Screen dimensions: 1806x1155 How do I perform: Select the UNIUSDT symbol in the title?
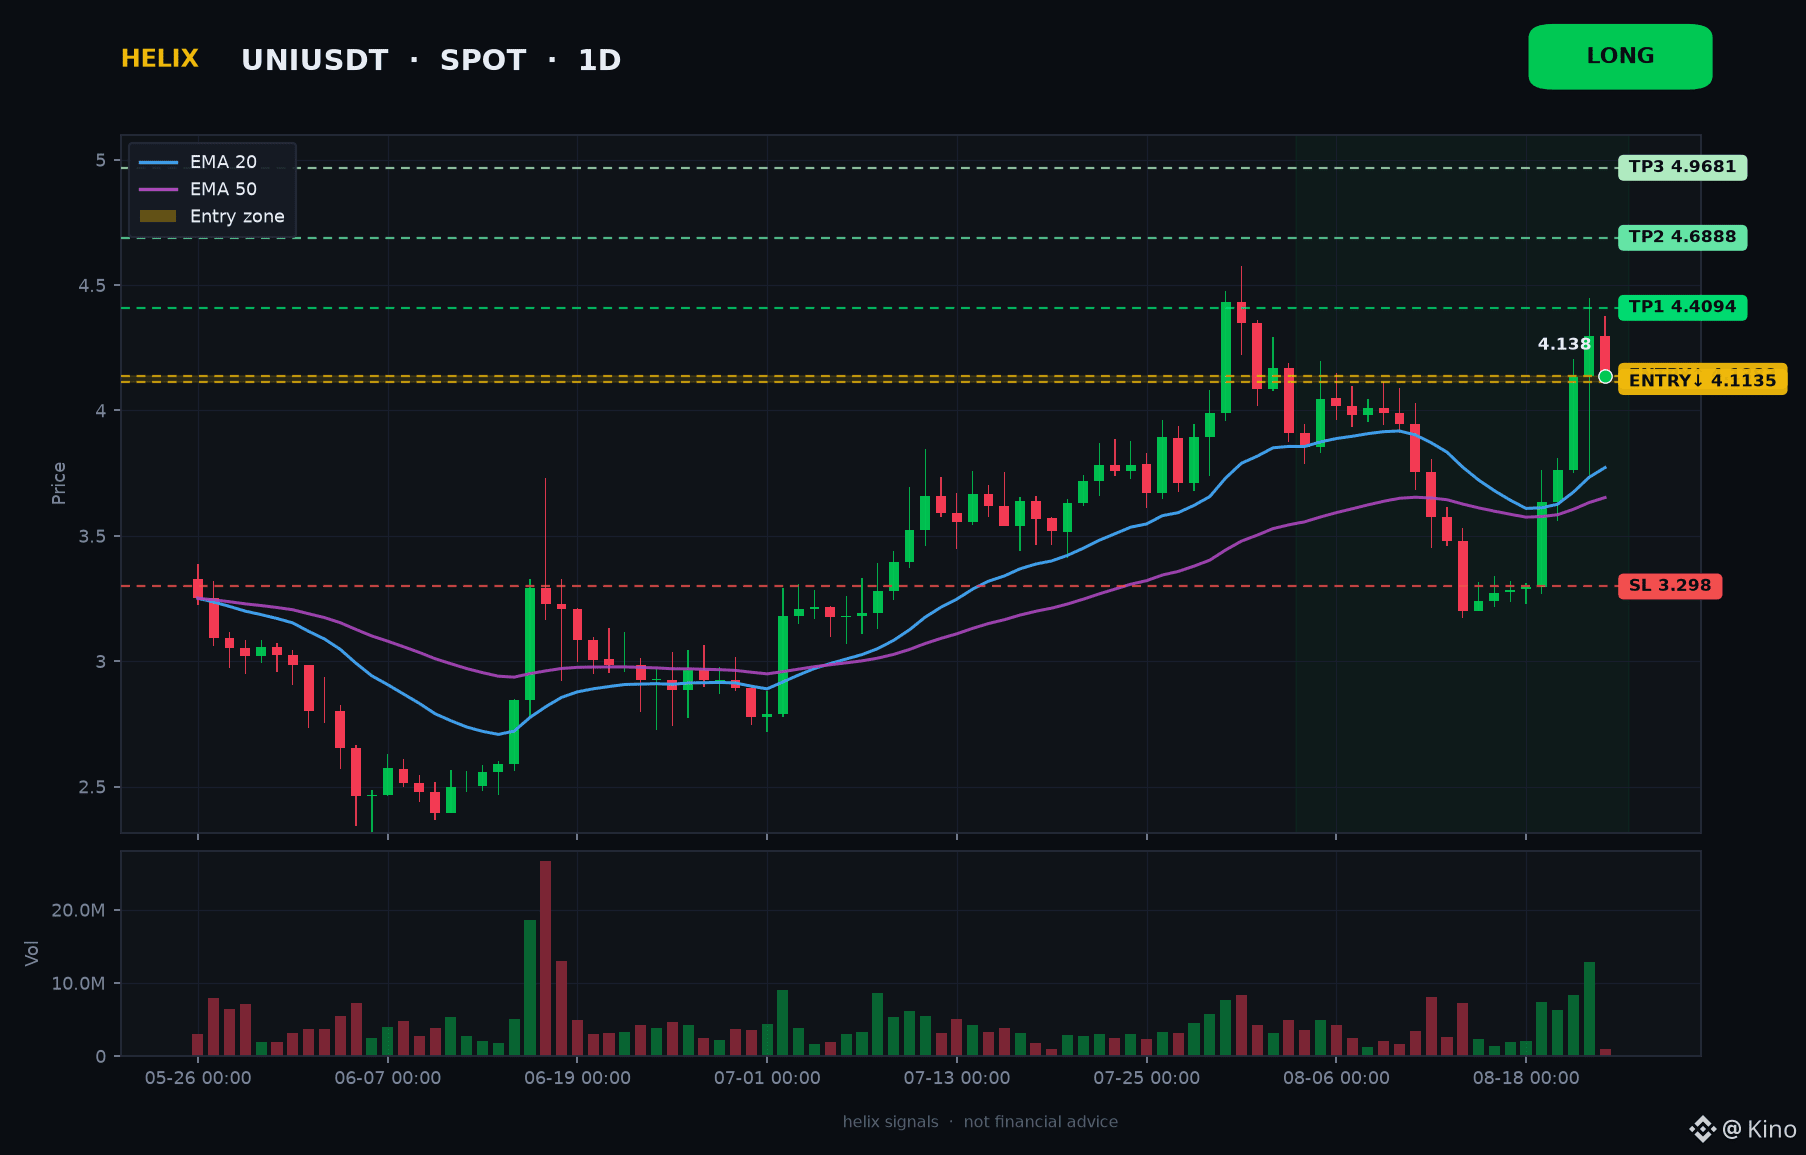314,61
